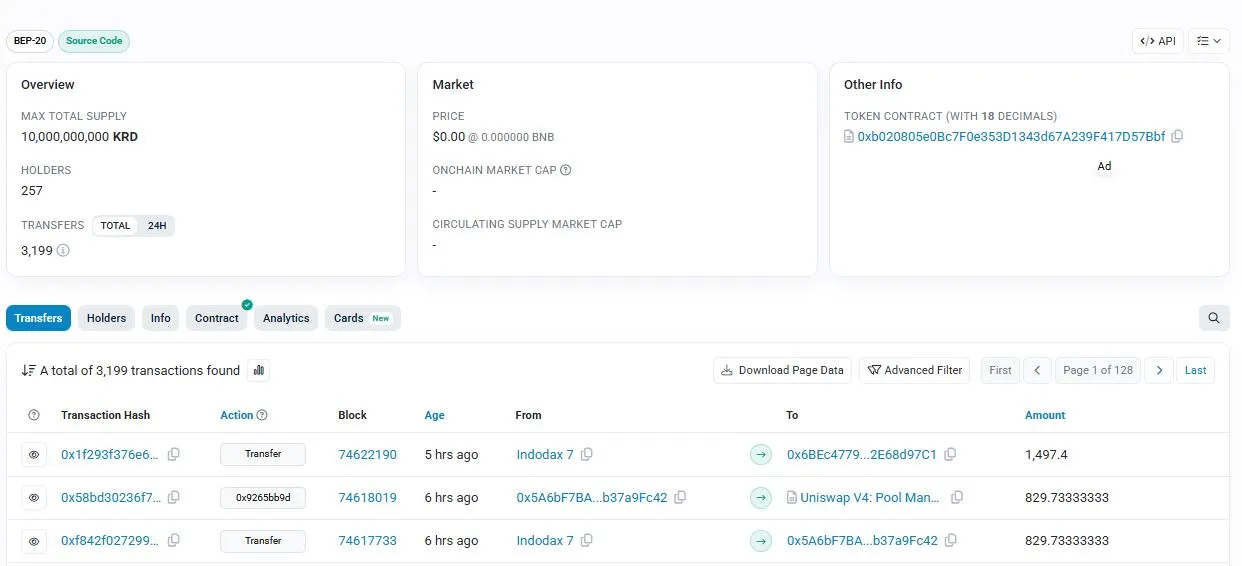Switch transfers count to 24H
The image size is (1242, 566).
[157, 226]
